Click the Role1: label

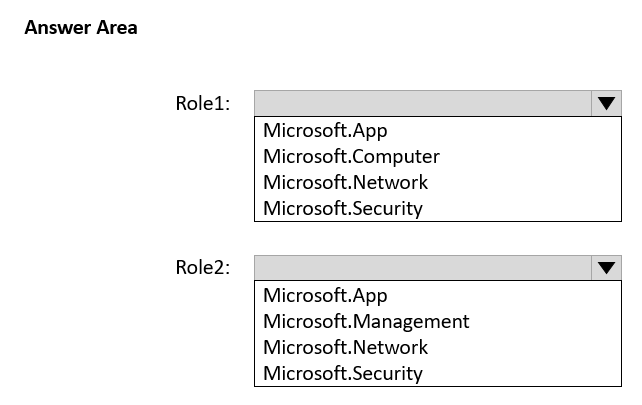click(x=203, y=103)
